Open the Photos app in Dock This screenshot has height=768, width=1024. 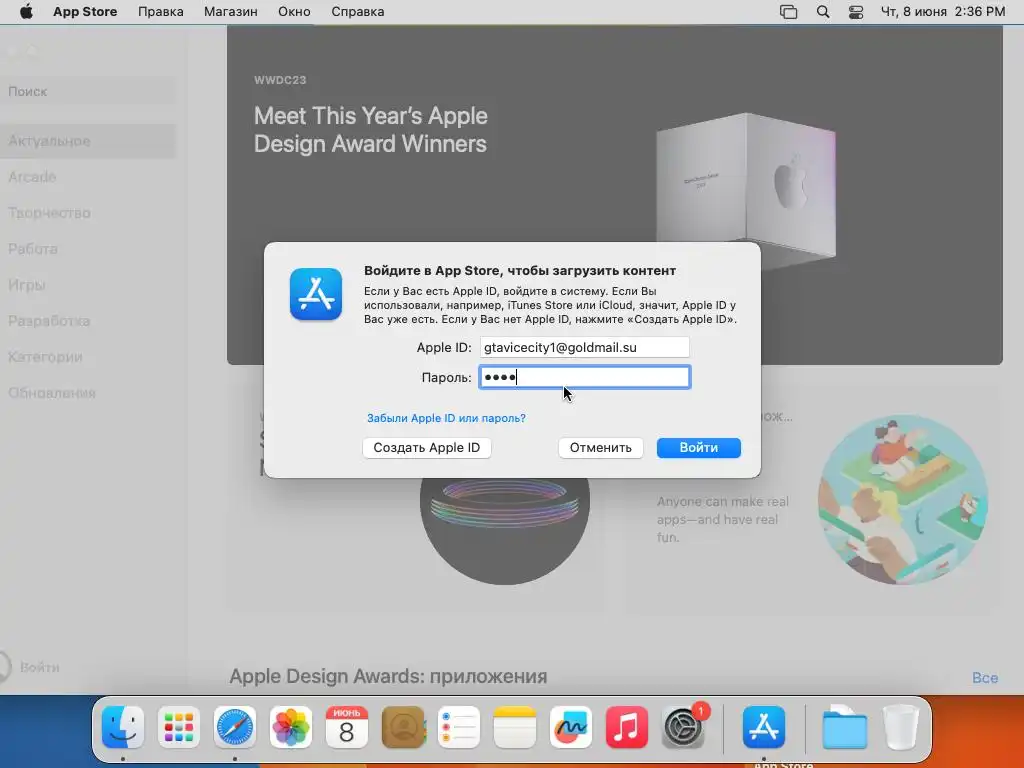(x=291, y=727)
